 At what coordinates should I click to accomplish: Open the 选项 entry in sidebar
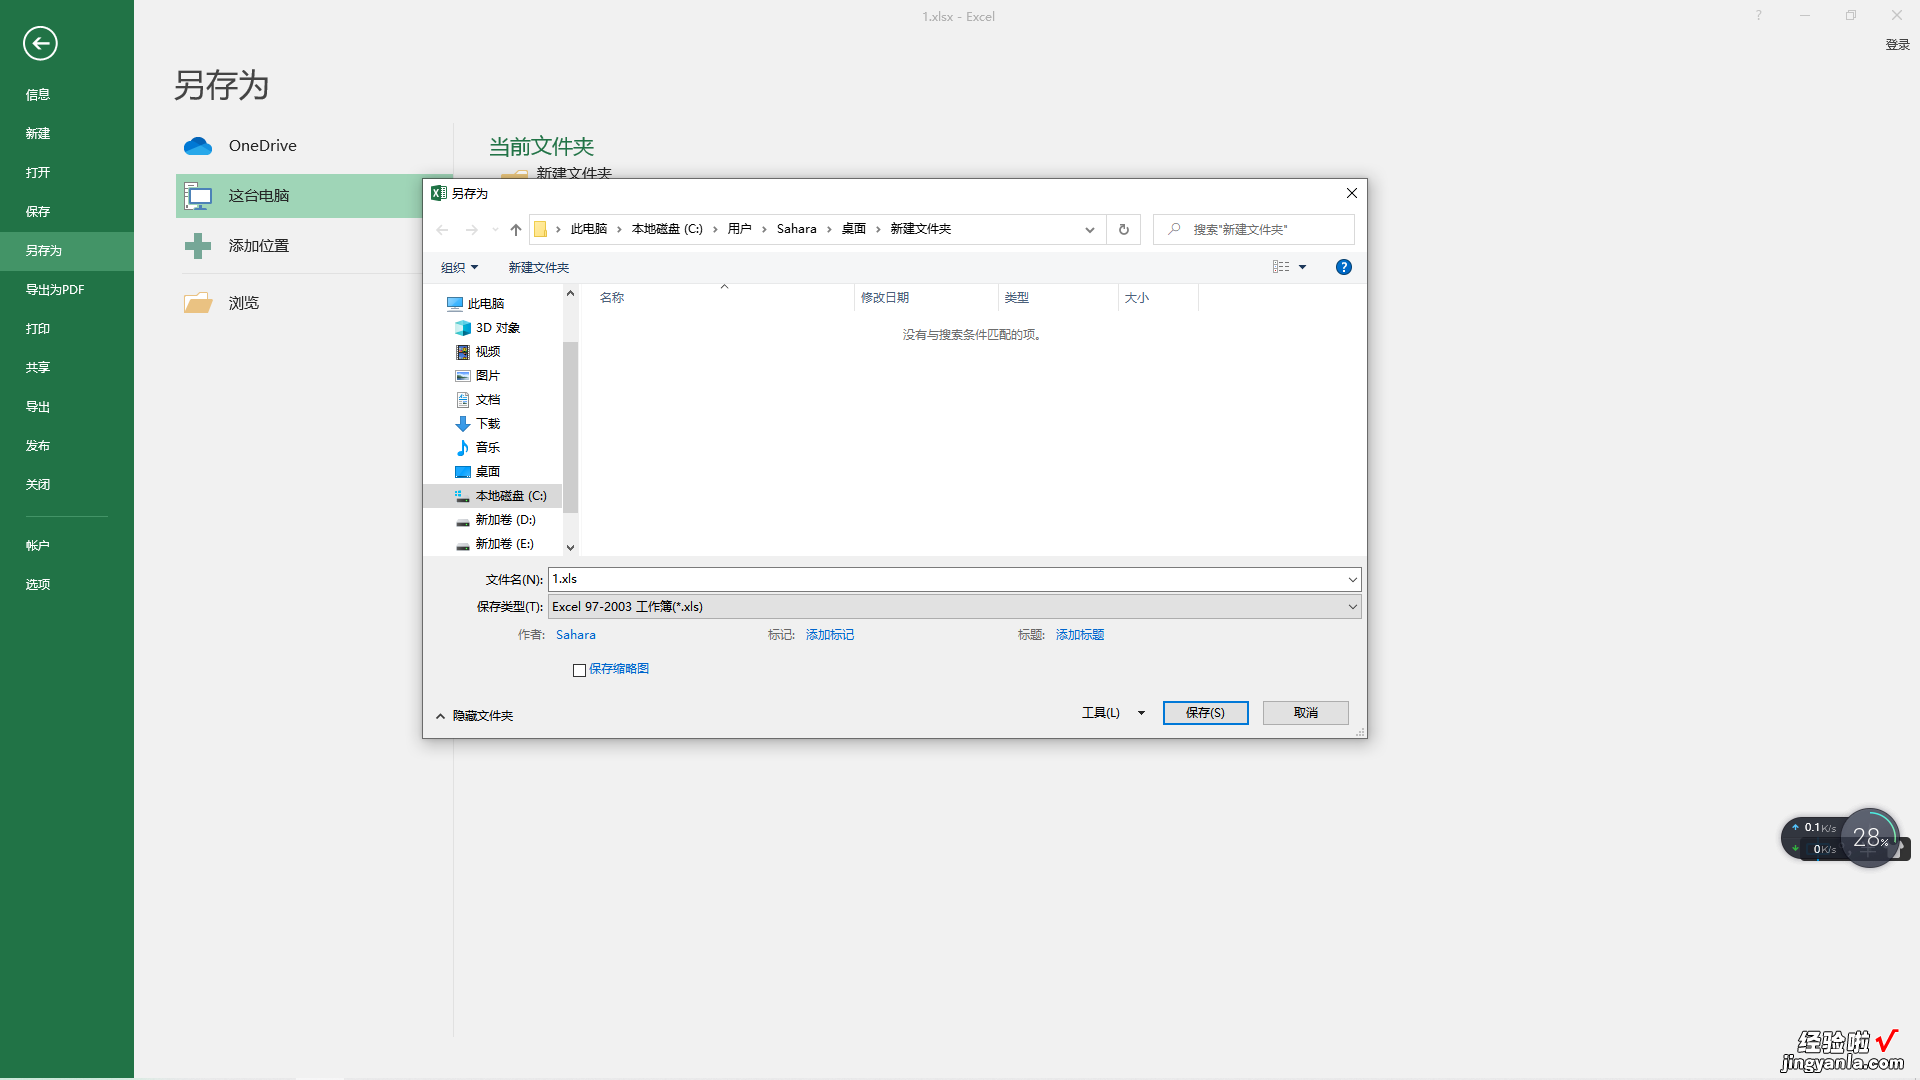(x=38, y=585)
